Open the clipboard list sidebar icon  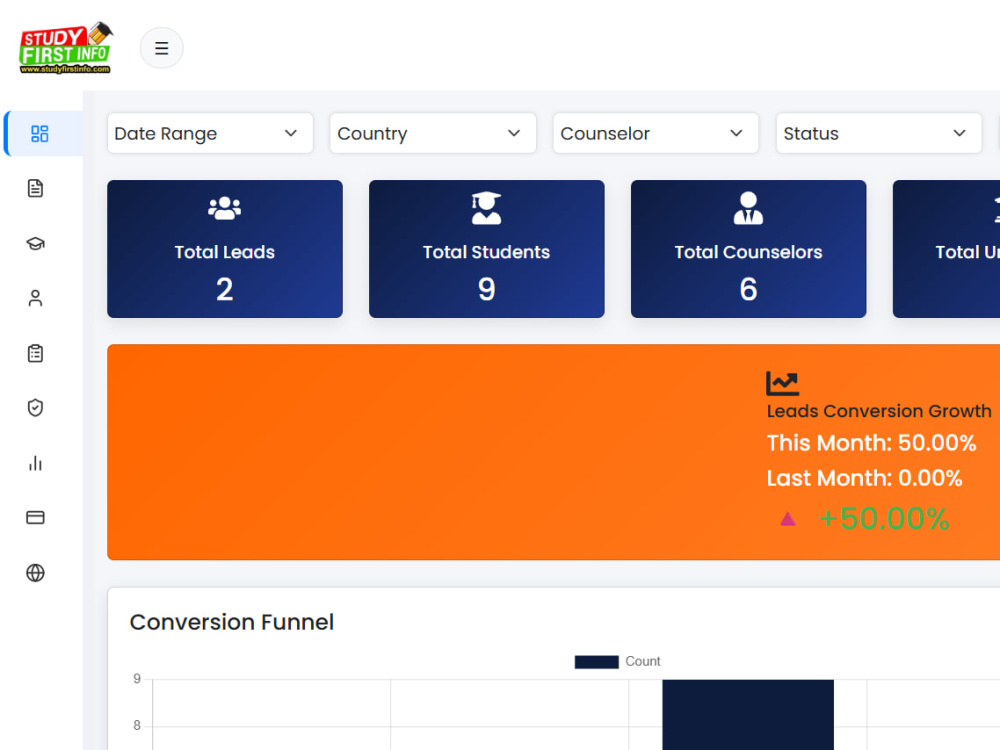tap(36, 353)
